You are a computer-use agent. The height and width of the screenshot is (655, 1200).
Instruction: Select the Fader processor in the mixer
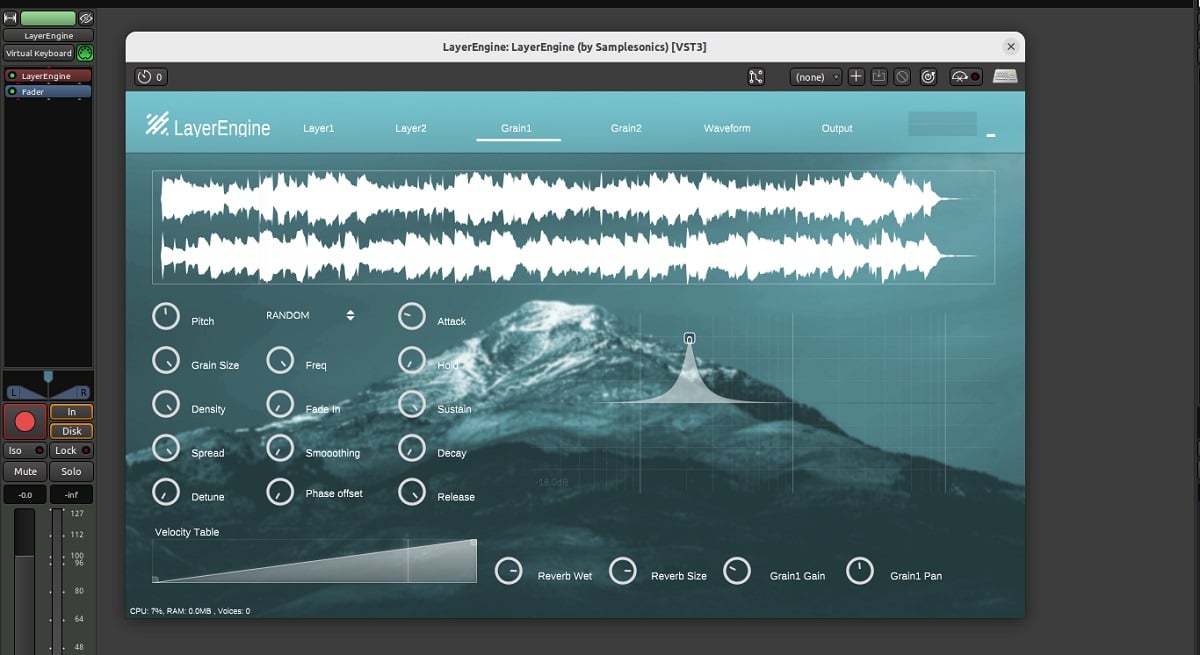pos(48,92)
